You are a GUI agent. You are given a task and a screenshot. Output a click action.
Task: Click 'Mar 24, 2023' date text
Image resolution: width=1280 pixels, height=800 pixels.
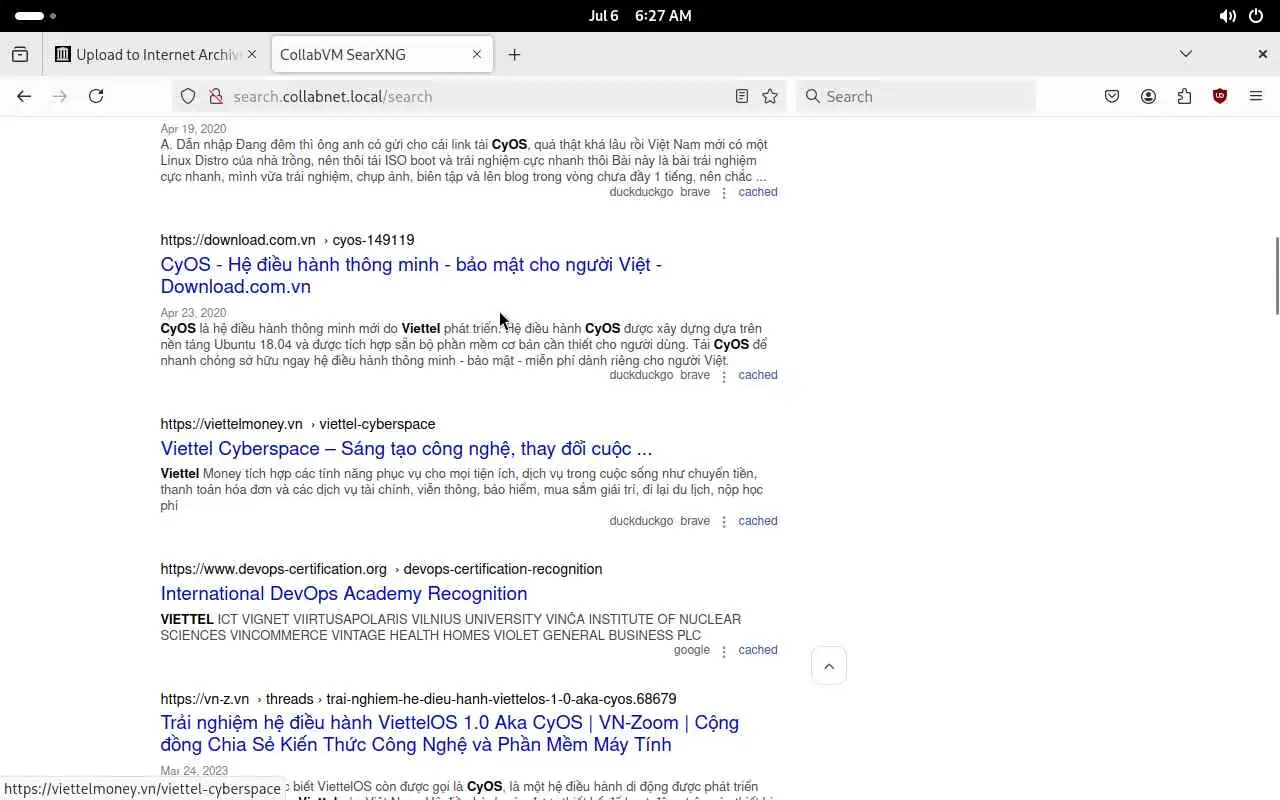(194, 771)
